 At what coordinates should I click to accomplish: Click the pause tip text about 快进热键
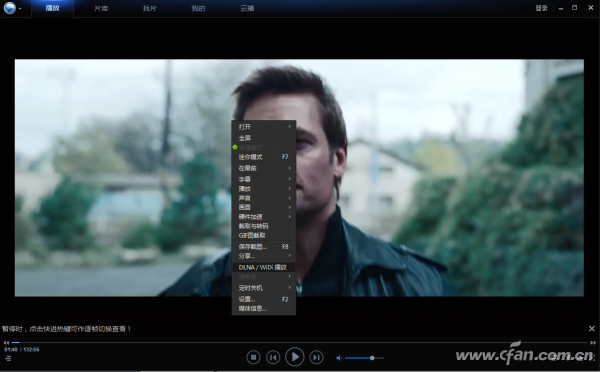66,329
